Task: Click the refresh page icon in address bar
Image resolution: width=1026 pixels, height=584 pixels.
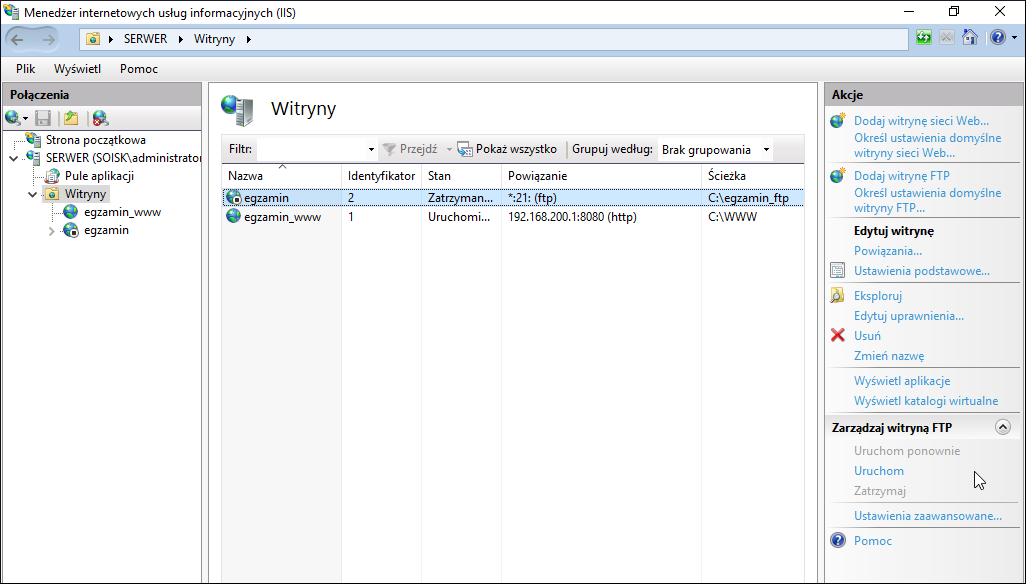Action: 923,38
